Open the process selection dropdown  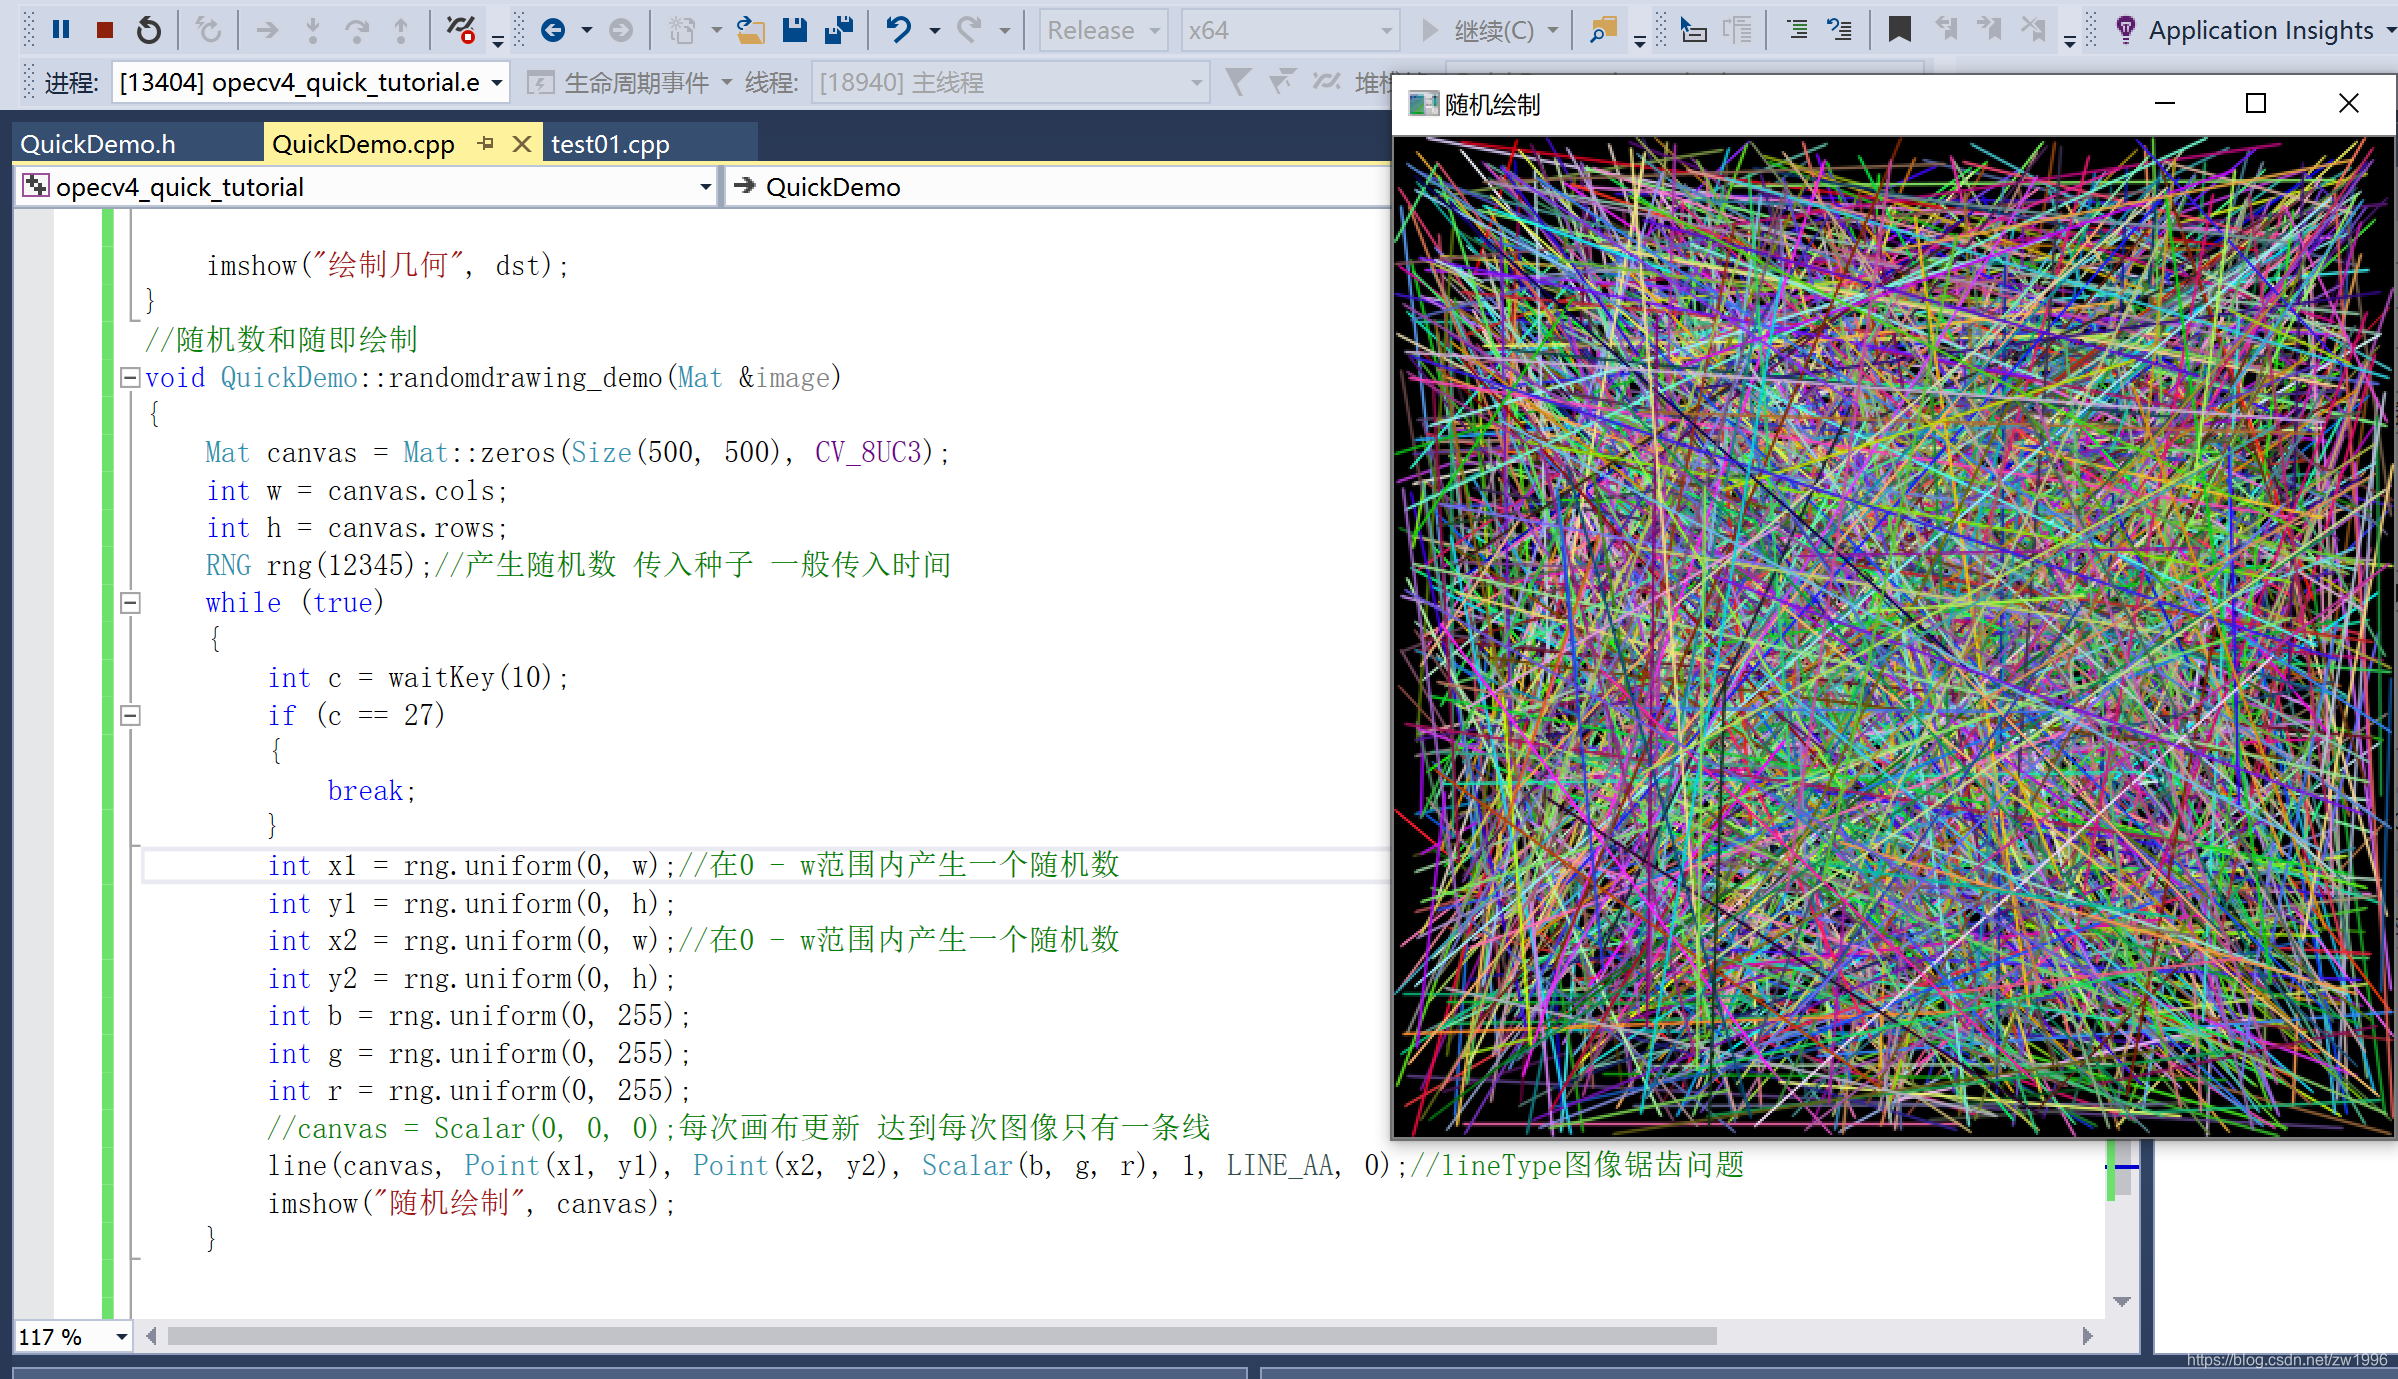click(x=496, y=83)
